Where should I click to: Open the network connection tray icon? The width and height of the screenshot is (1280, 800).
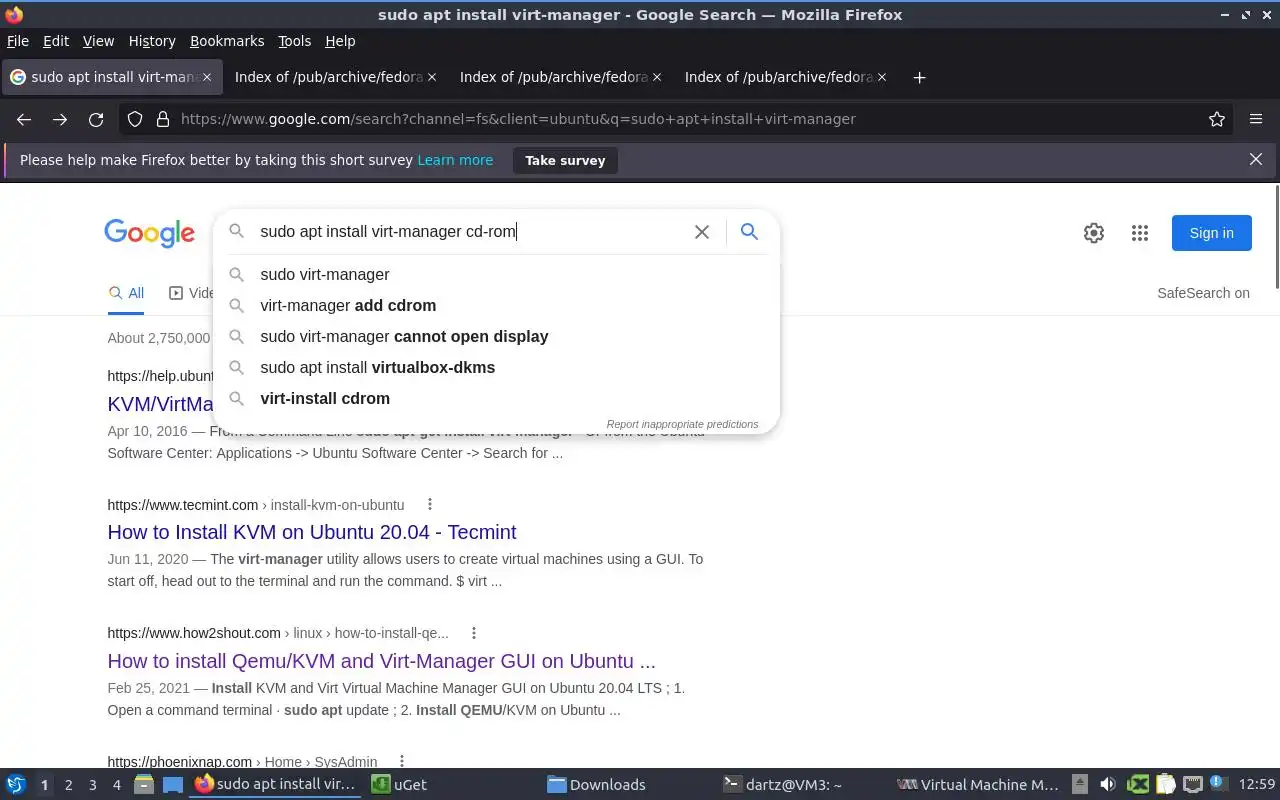coord(1192,785)
